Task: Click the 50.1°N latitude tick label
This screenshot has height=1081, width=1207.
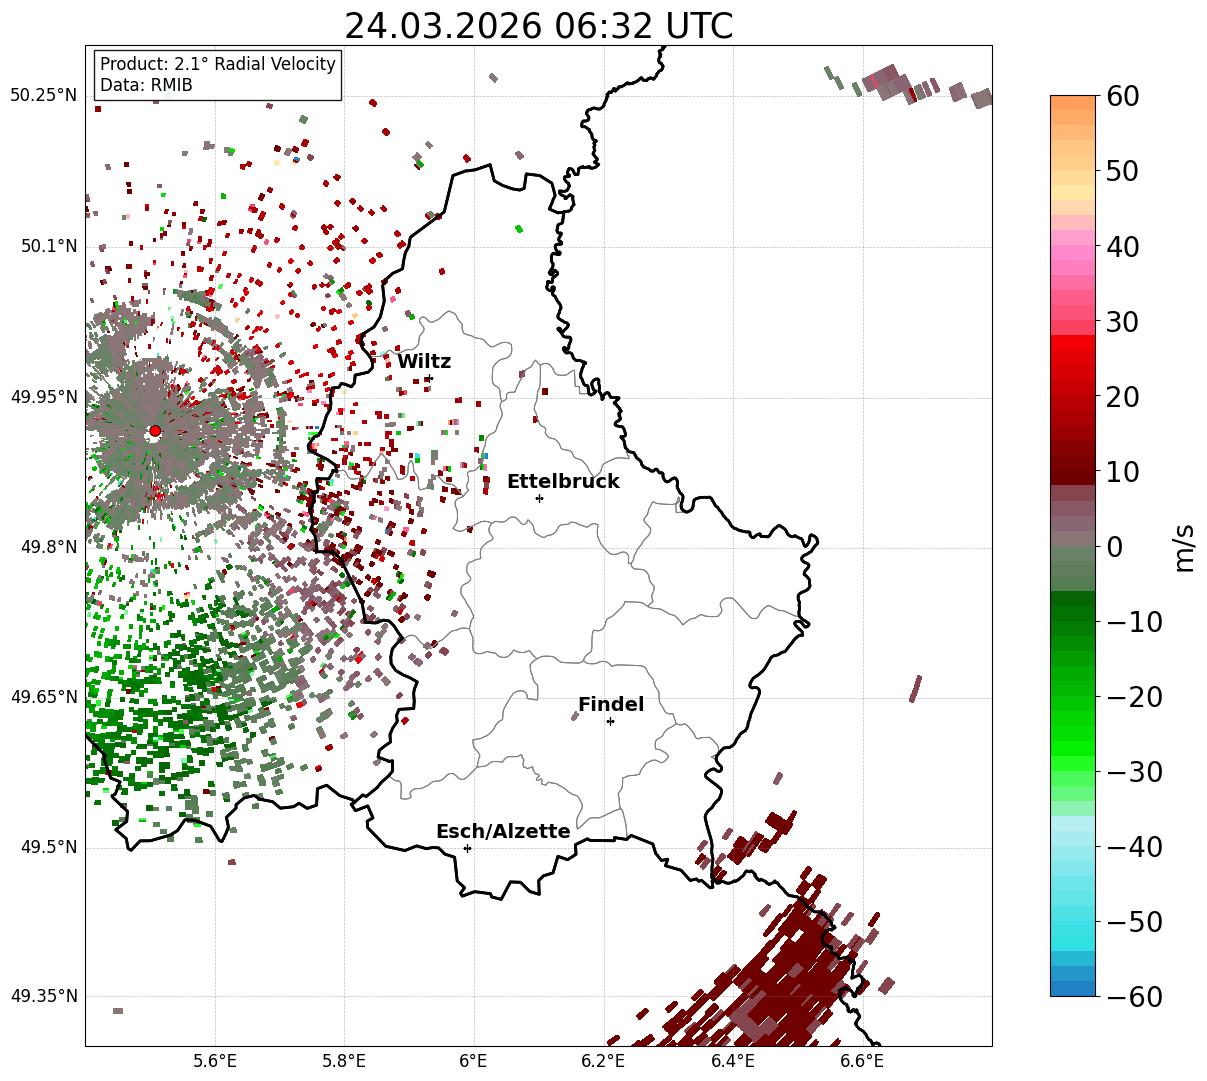Action: tap(49, 246)
